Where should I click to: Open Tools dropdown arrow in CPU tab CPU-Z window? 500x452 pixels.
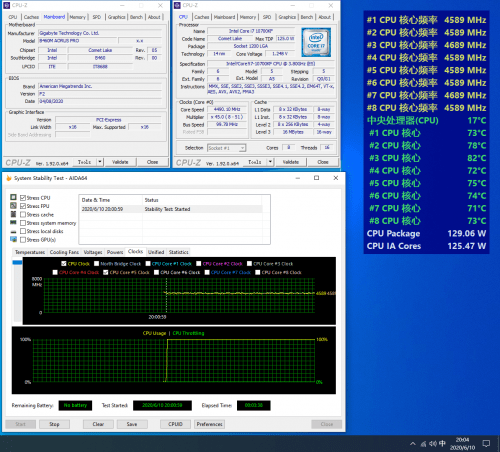(x=270, y=162)
